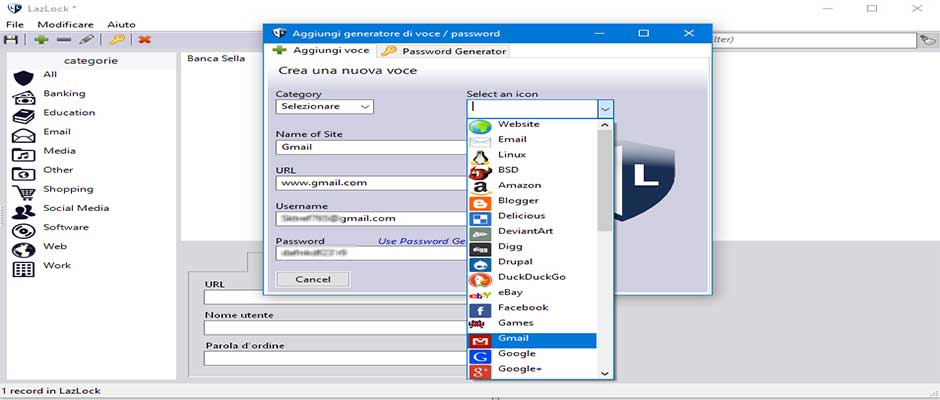This screenshot has width=940, height=400.
Task: Select the All shield category icon
Action: [x=23, y=78]
